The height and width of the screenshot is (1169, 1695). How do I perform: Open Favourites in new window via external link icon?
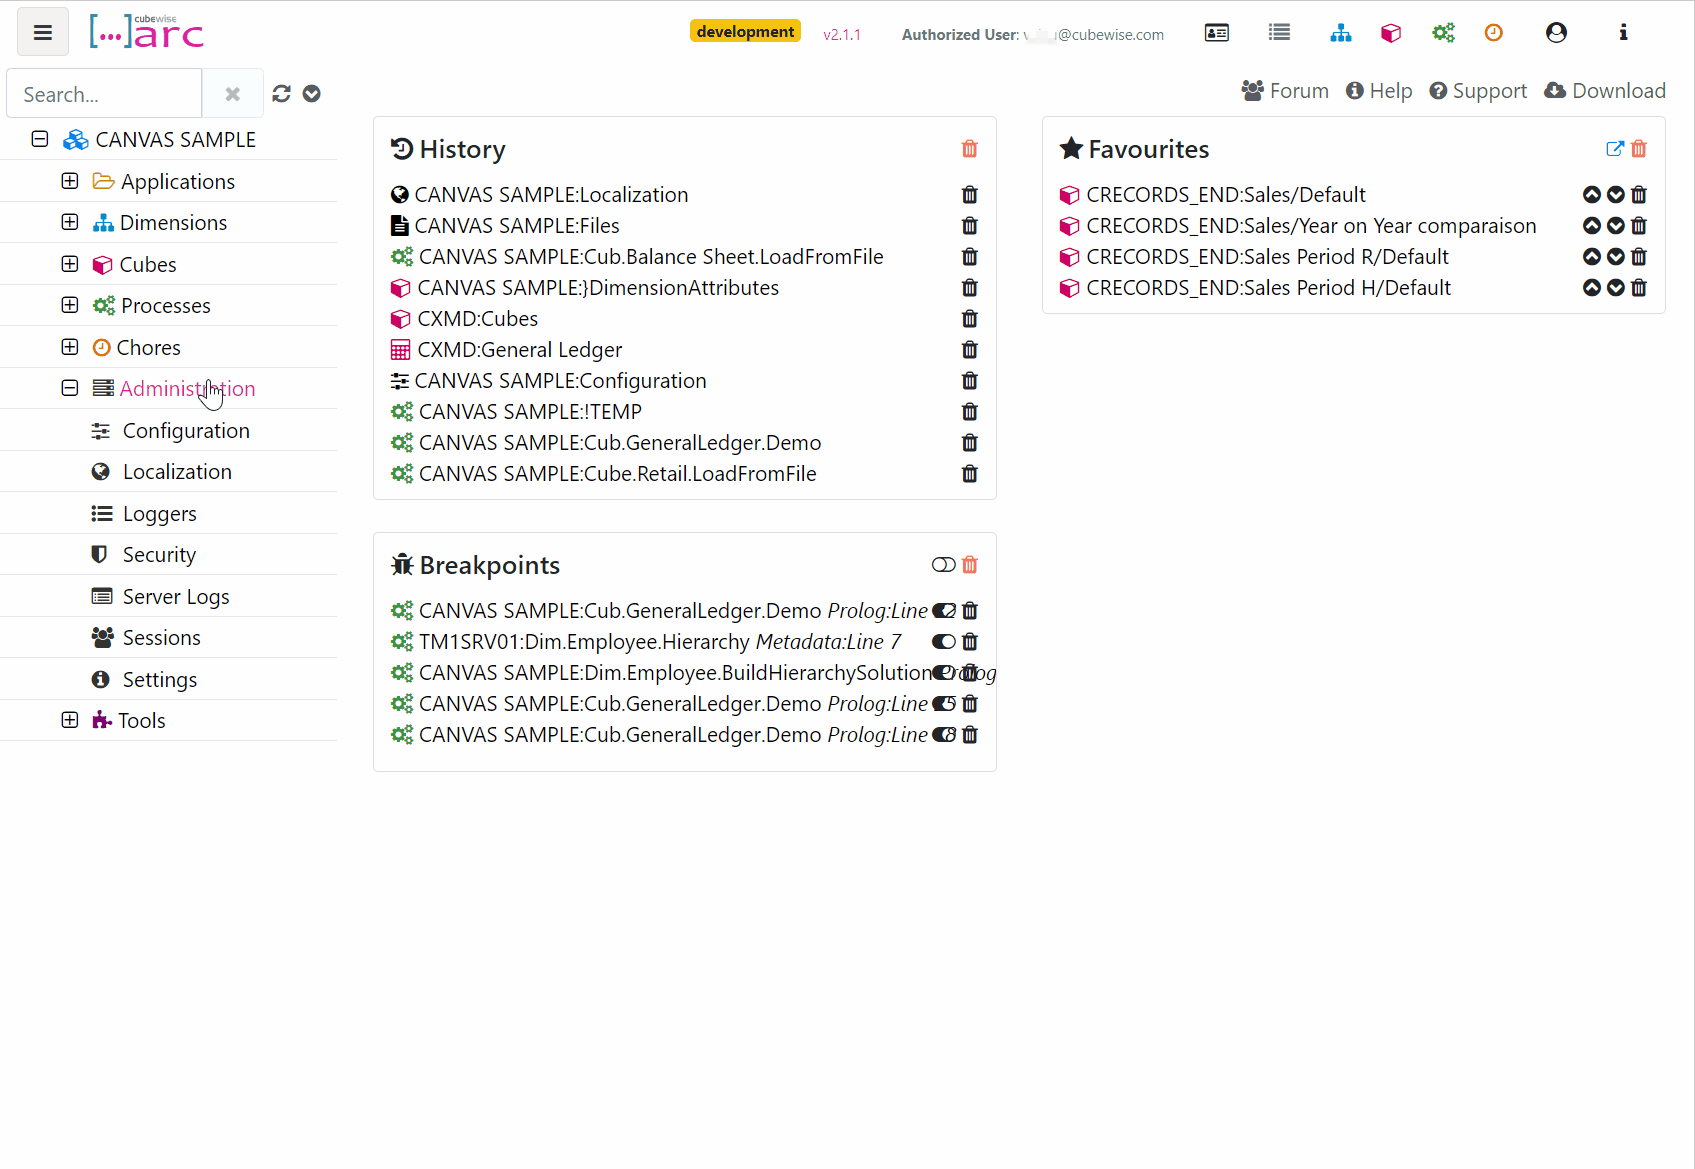coord(1615,148)
